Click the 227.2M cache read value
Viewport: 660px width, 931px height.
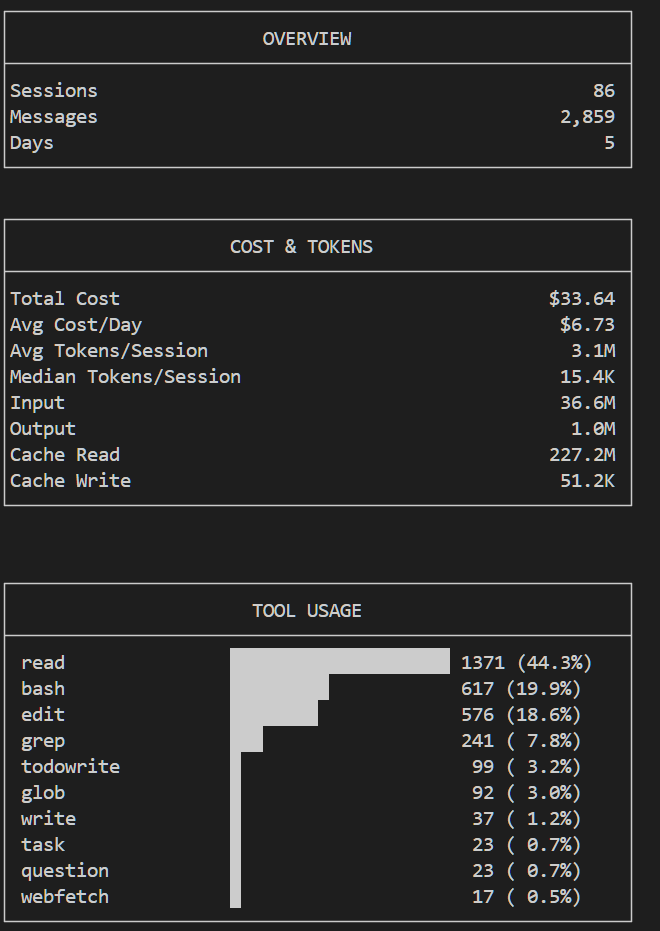click(582, 455)
